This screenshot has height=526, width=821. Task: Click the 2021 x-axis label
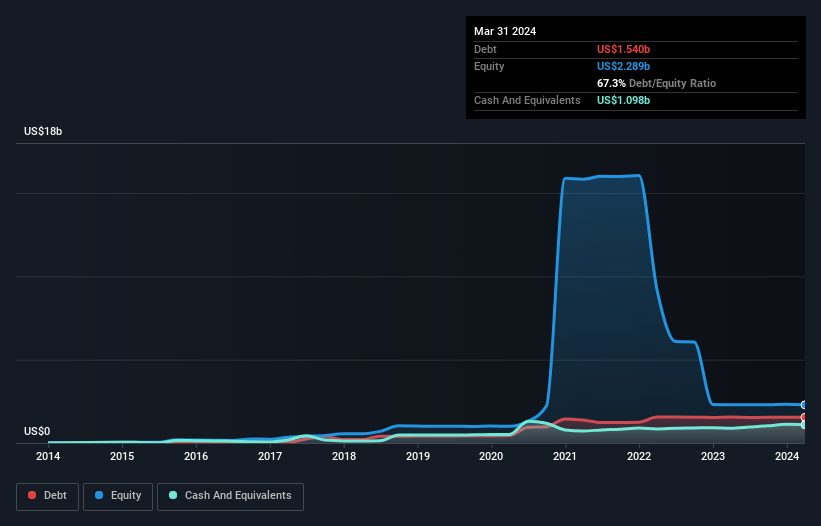pos(565,456)
